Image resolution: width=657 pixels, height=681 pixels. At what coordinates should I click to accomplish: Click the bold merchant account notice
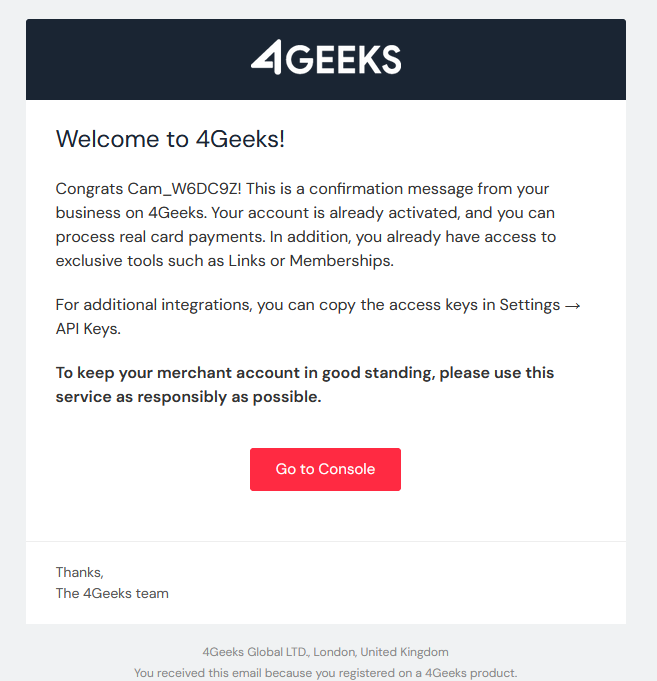point(304,385)
